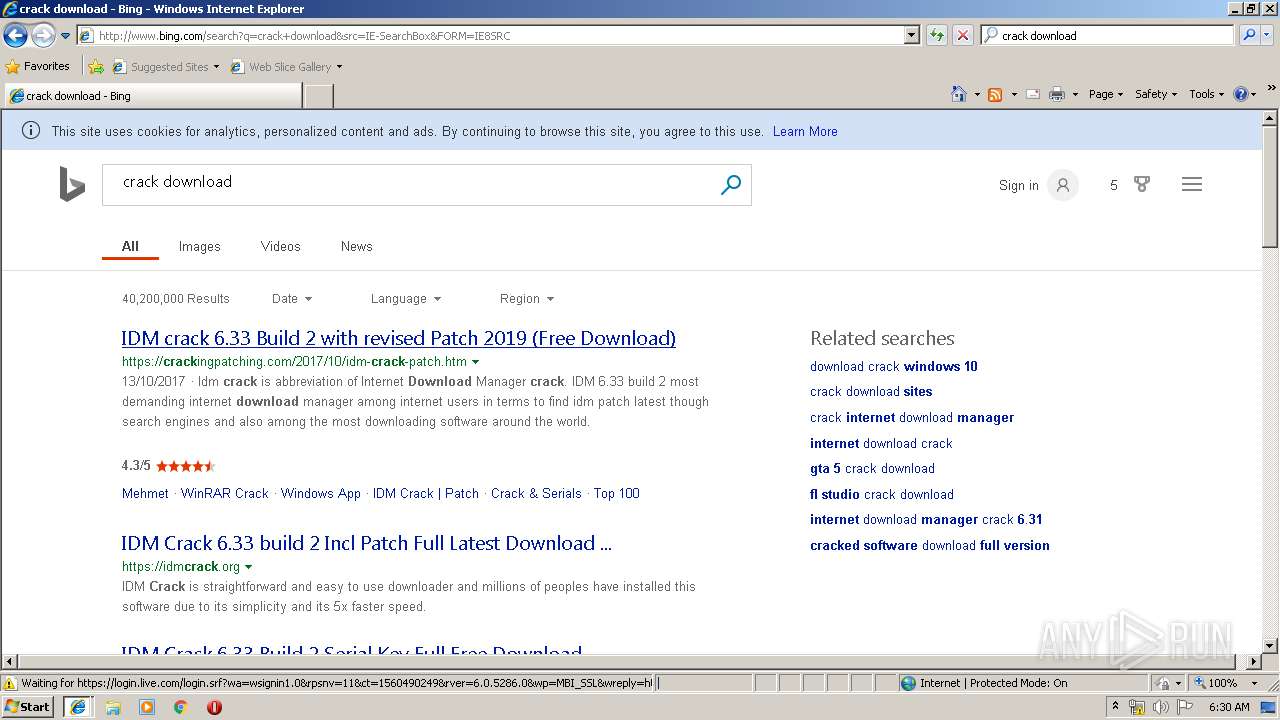Refresh the page with the reload icon

tap(937, 35)
